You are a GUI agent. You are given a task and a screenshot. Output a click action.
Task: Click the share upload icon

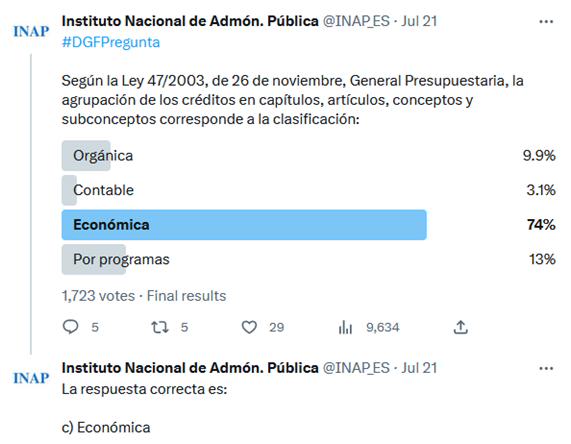click(461, 327)
